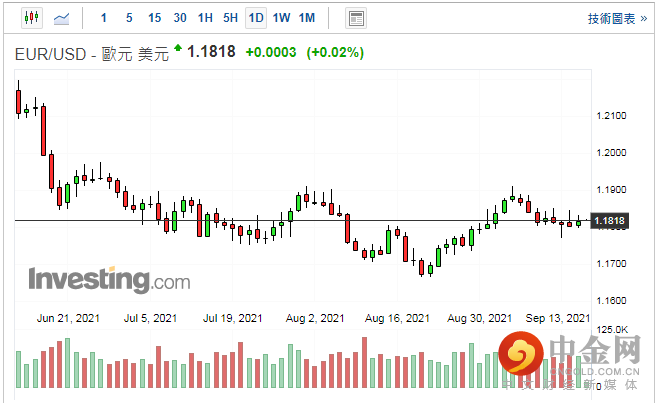
Task: Click the (+0.02%) percent change
Action: point(335,53)
